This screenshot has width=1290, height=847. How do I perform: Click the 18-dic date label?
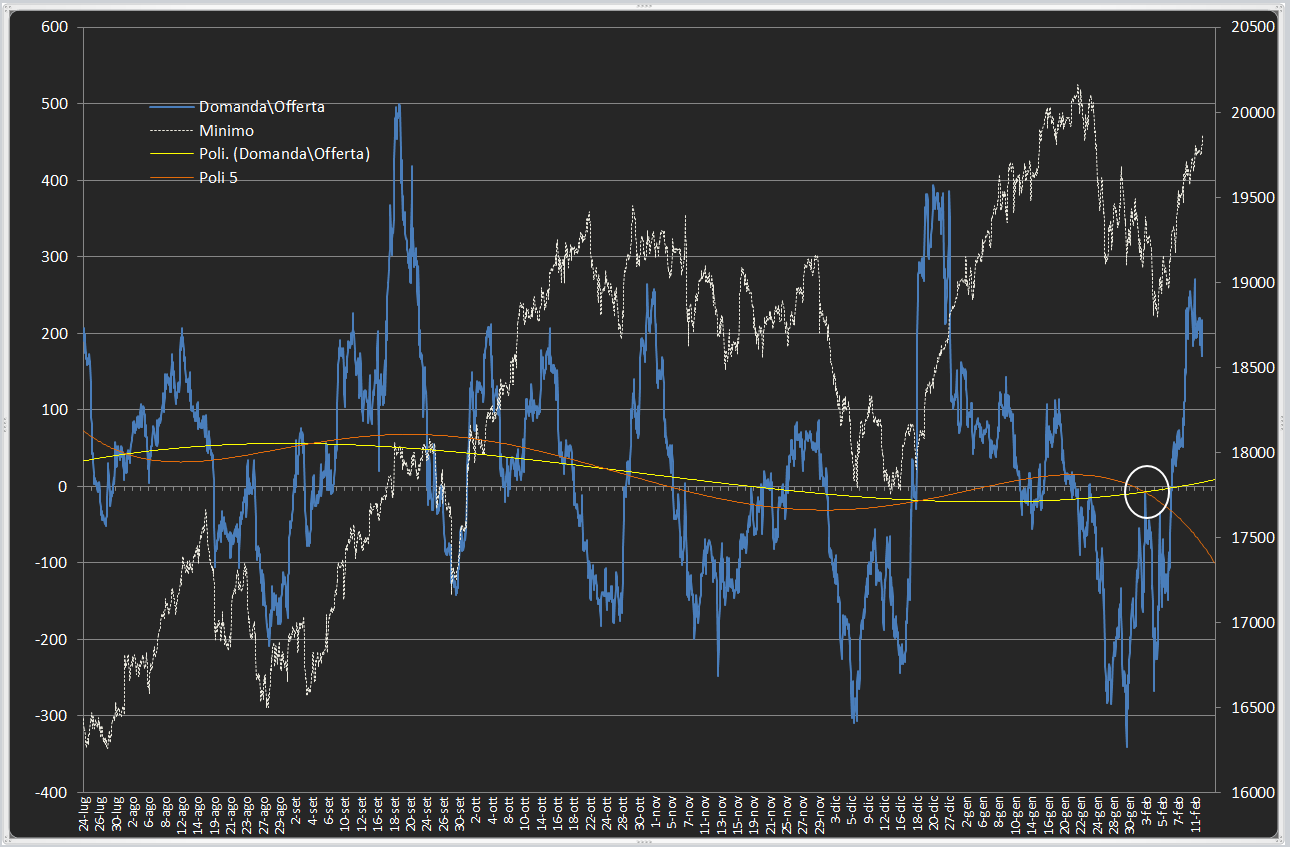click(x=917, y=813)
